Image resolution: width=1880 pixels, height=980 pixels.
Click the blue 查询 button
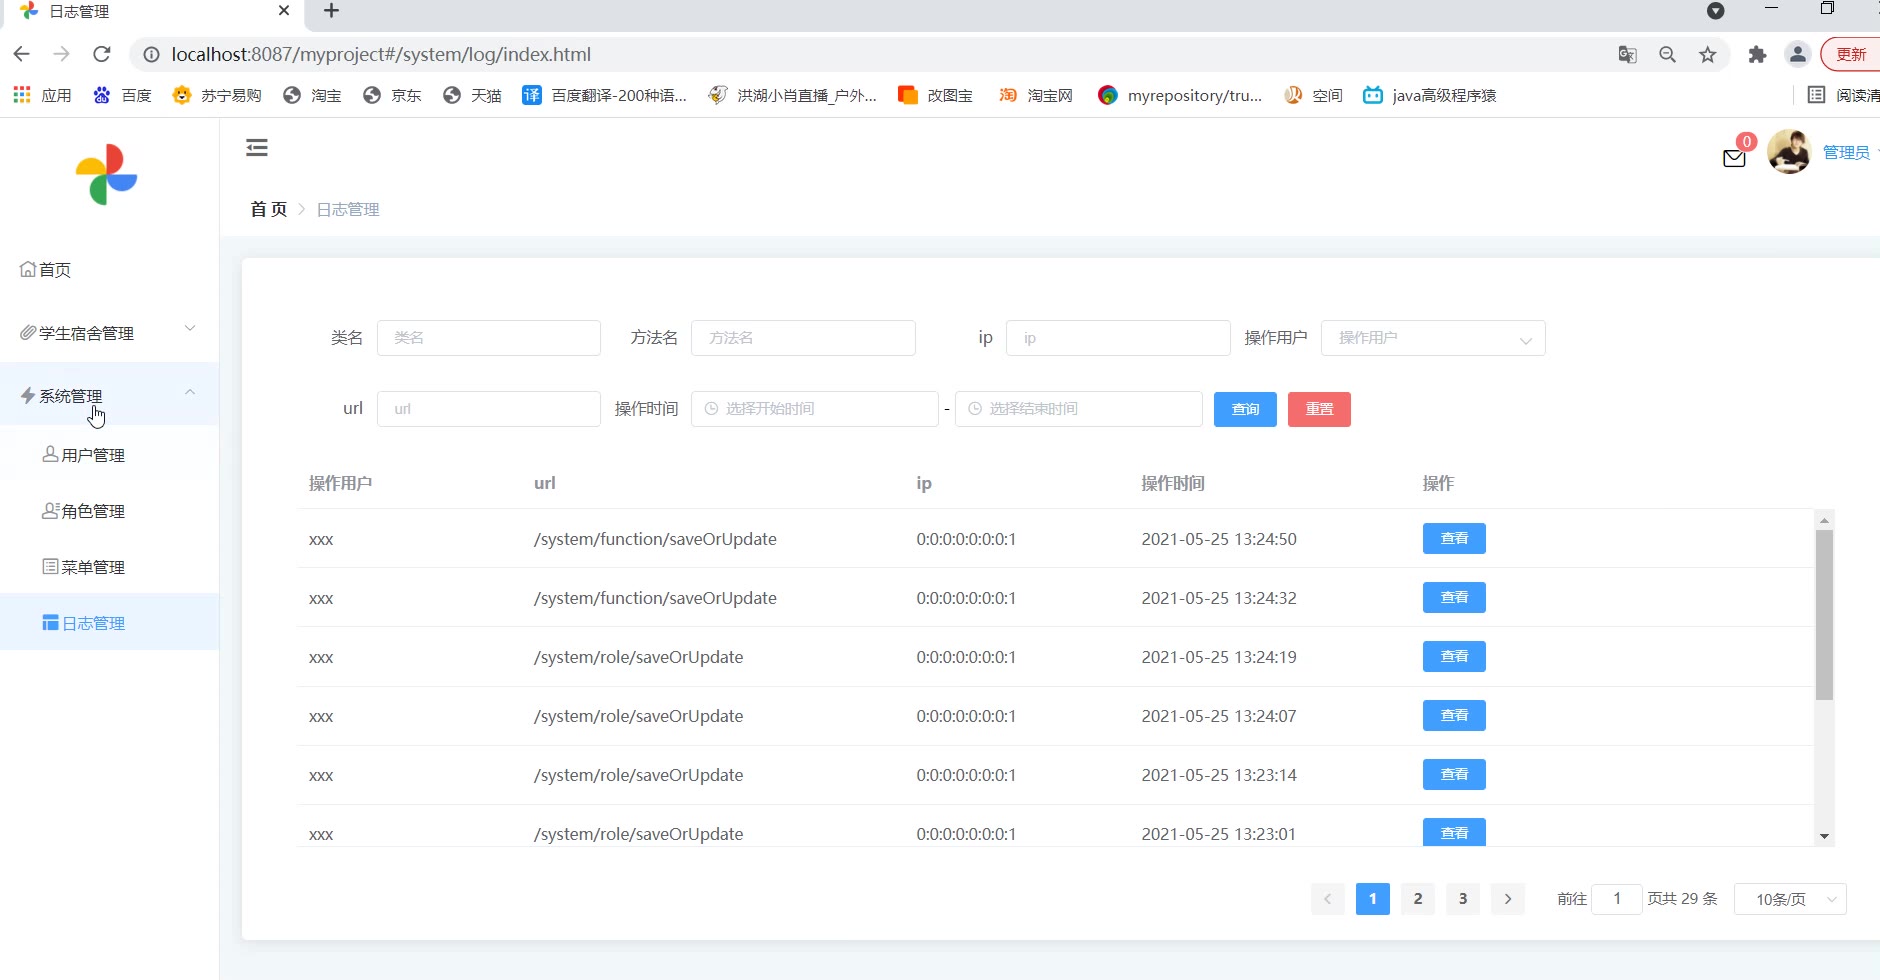tap(1245, 409)
